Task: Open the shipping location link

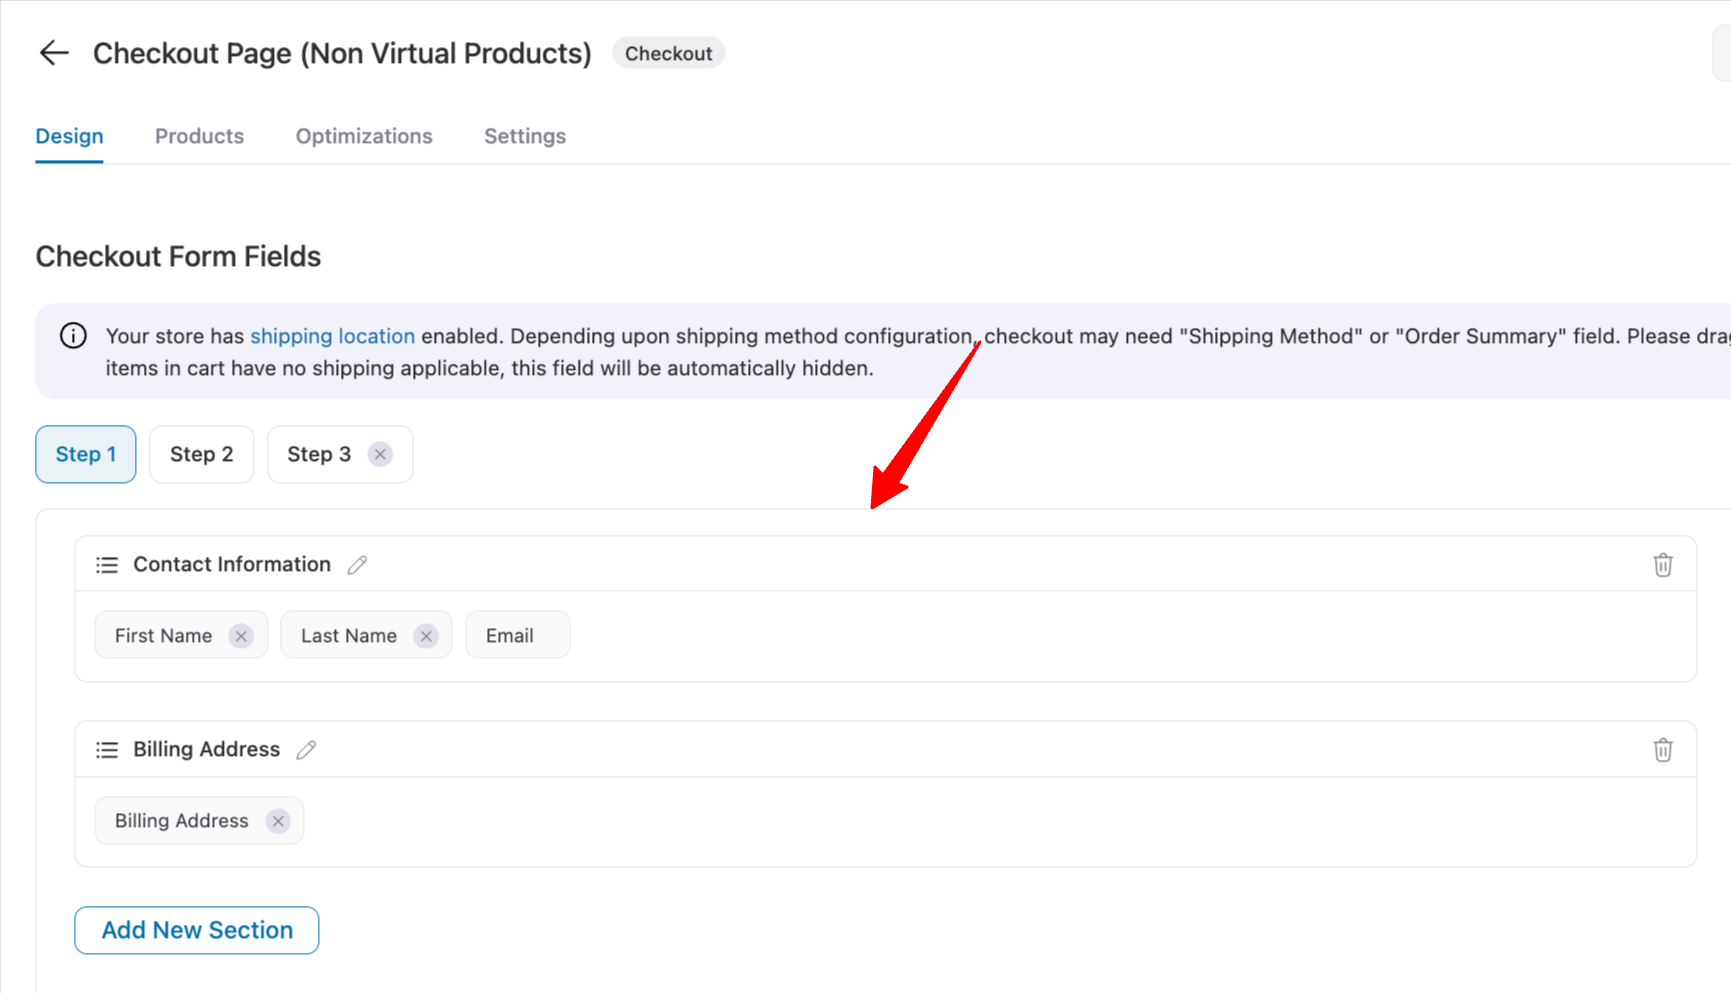Action: [x=332, y=336]
